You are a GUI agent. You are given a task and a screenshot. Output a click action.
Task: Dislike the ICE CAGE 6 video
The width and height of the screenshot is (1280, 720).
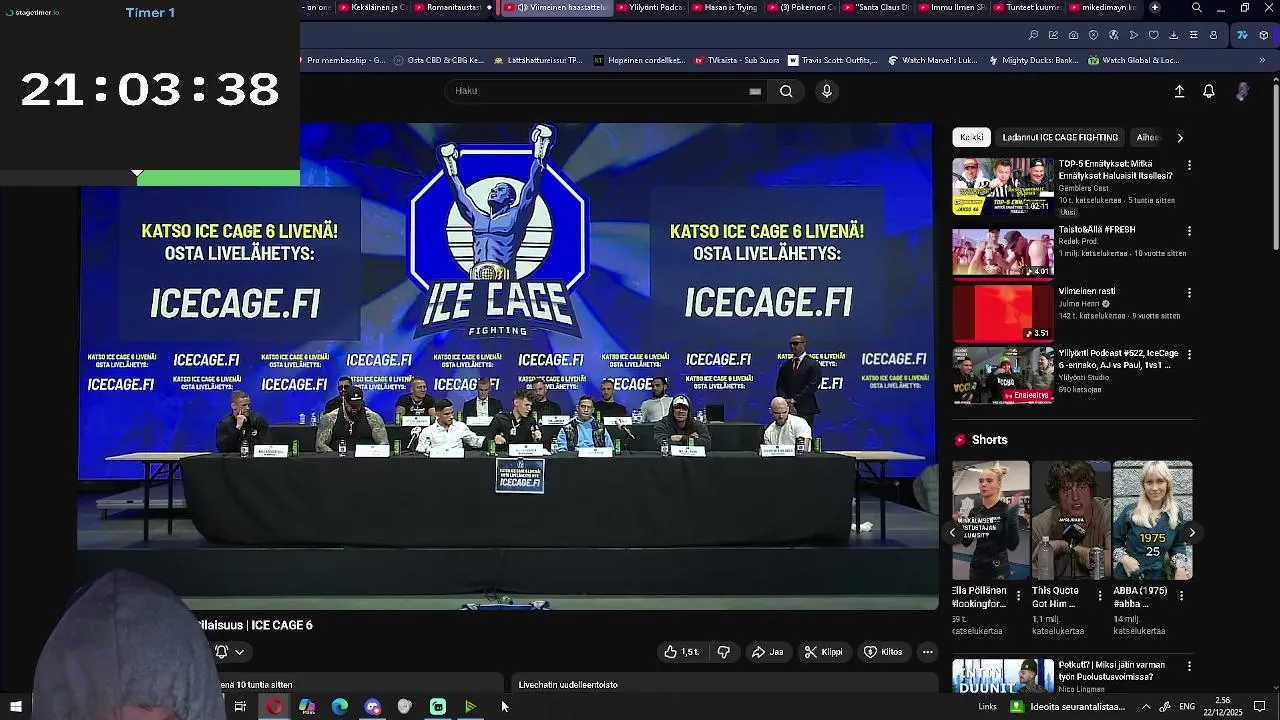[x=723, y=652]
